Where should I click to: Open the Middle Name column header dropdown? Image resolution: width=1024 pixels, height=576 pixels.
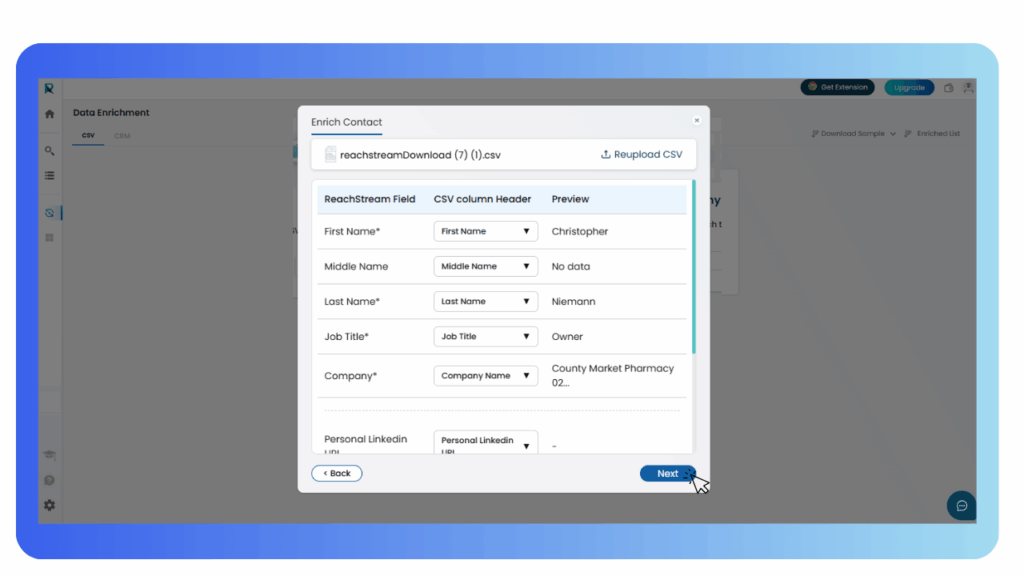(x=485, y=266)
